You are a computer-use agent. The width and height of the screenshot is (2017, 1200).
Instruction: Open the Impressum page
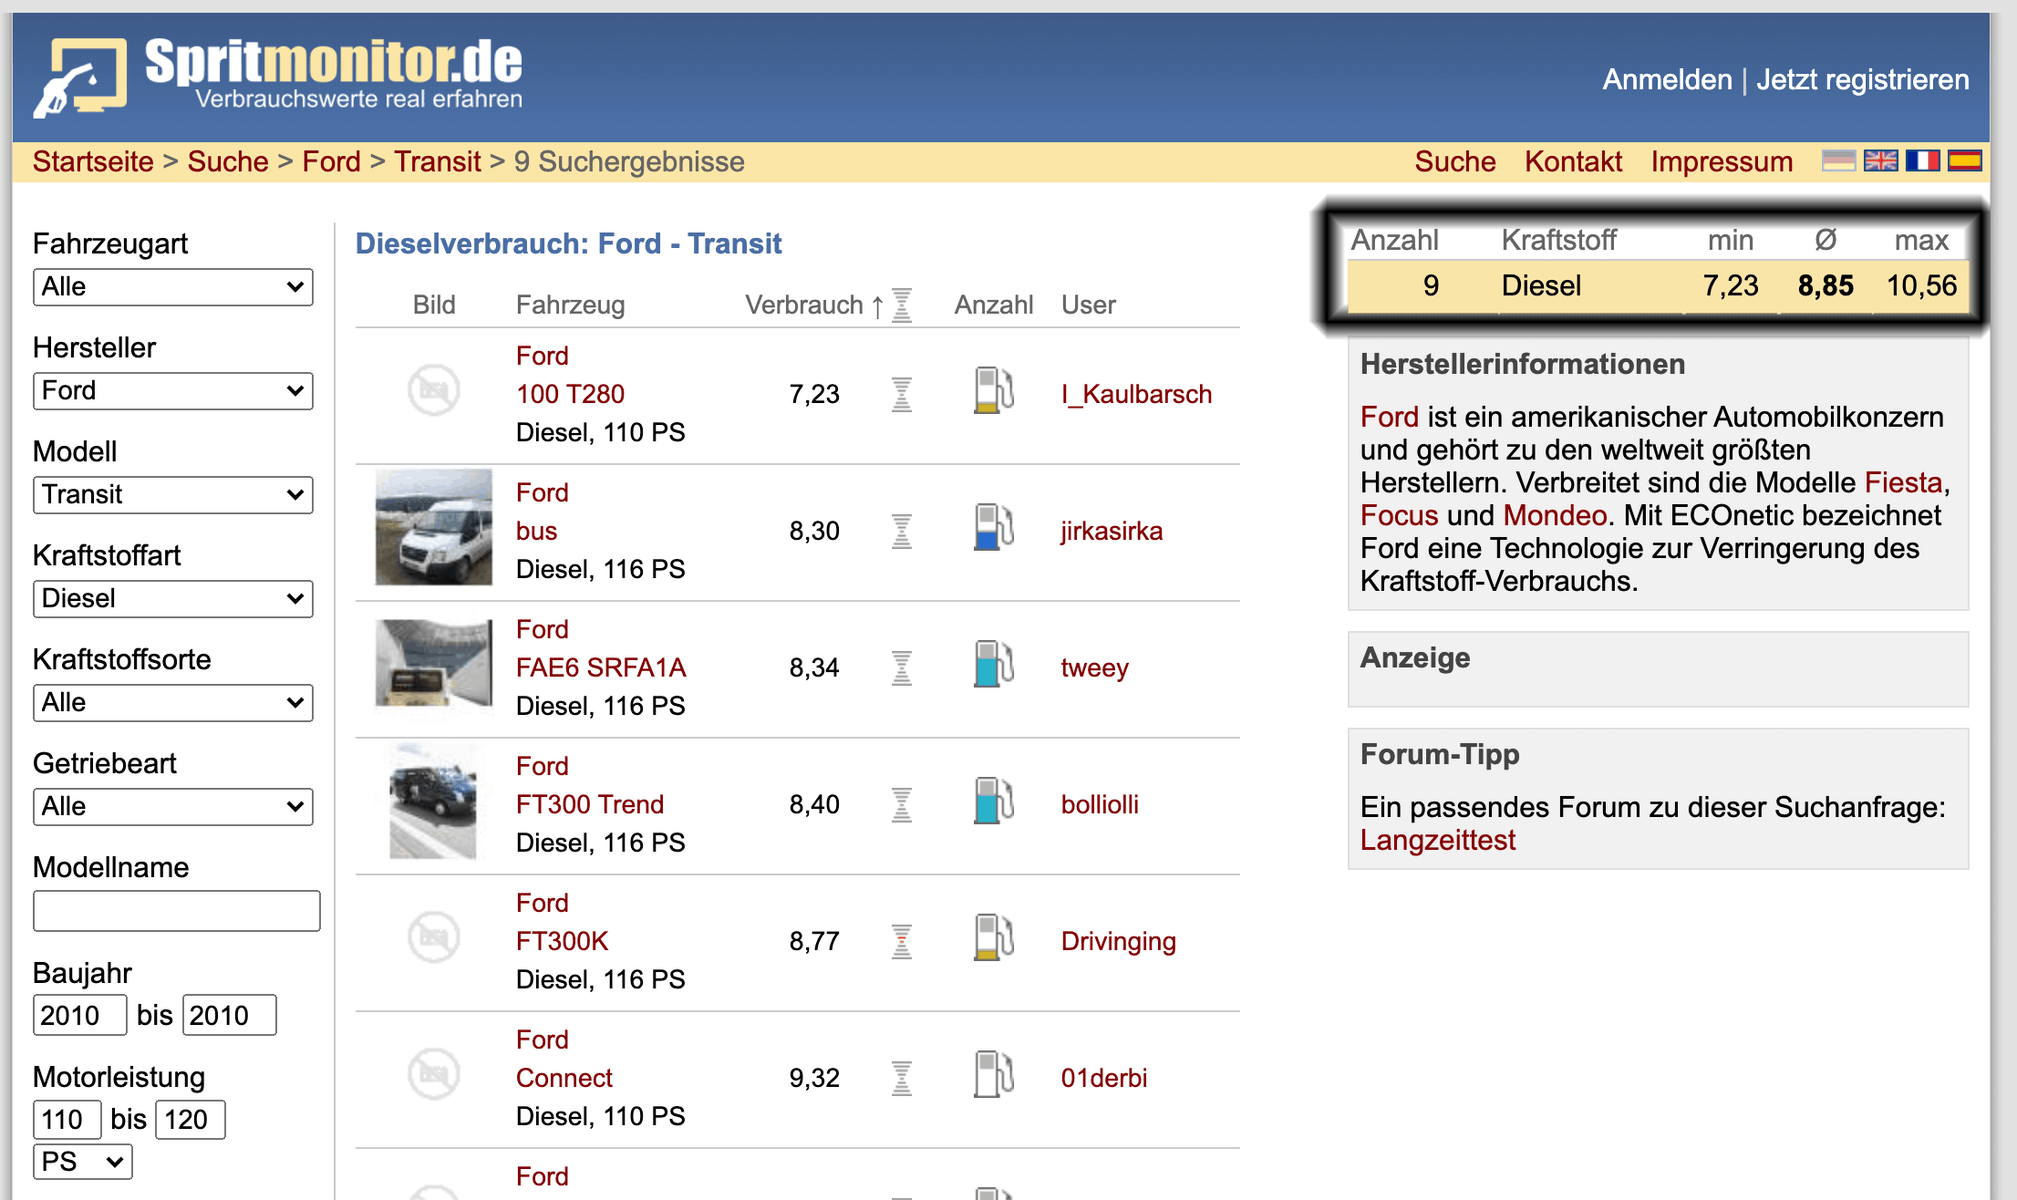tap(1721, 162)
